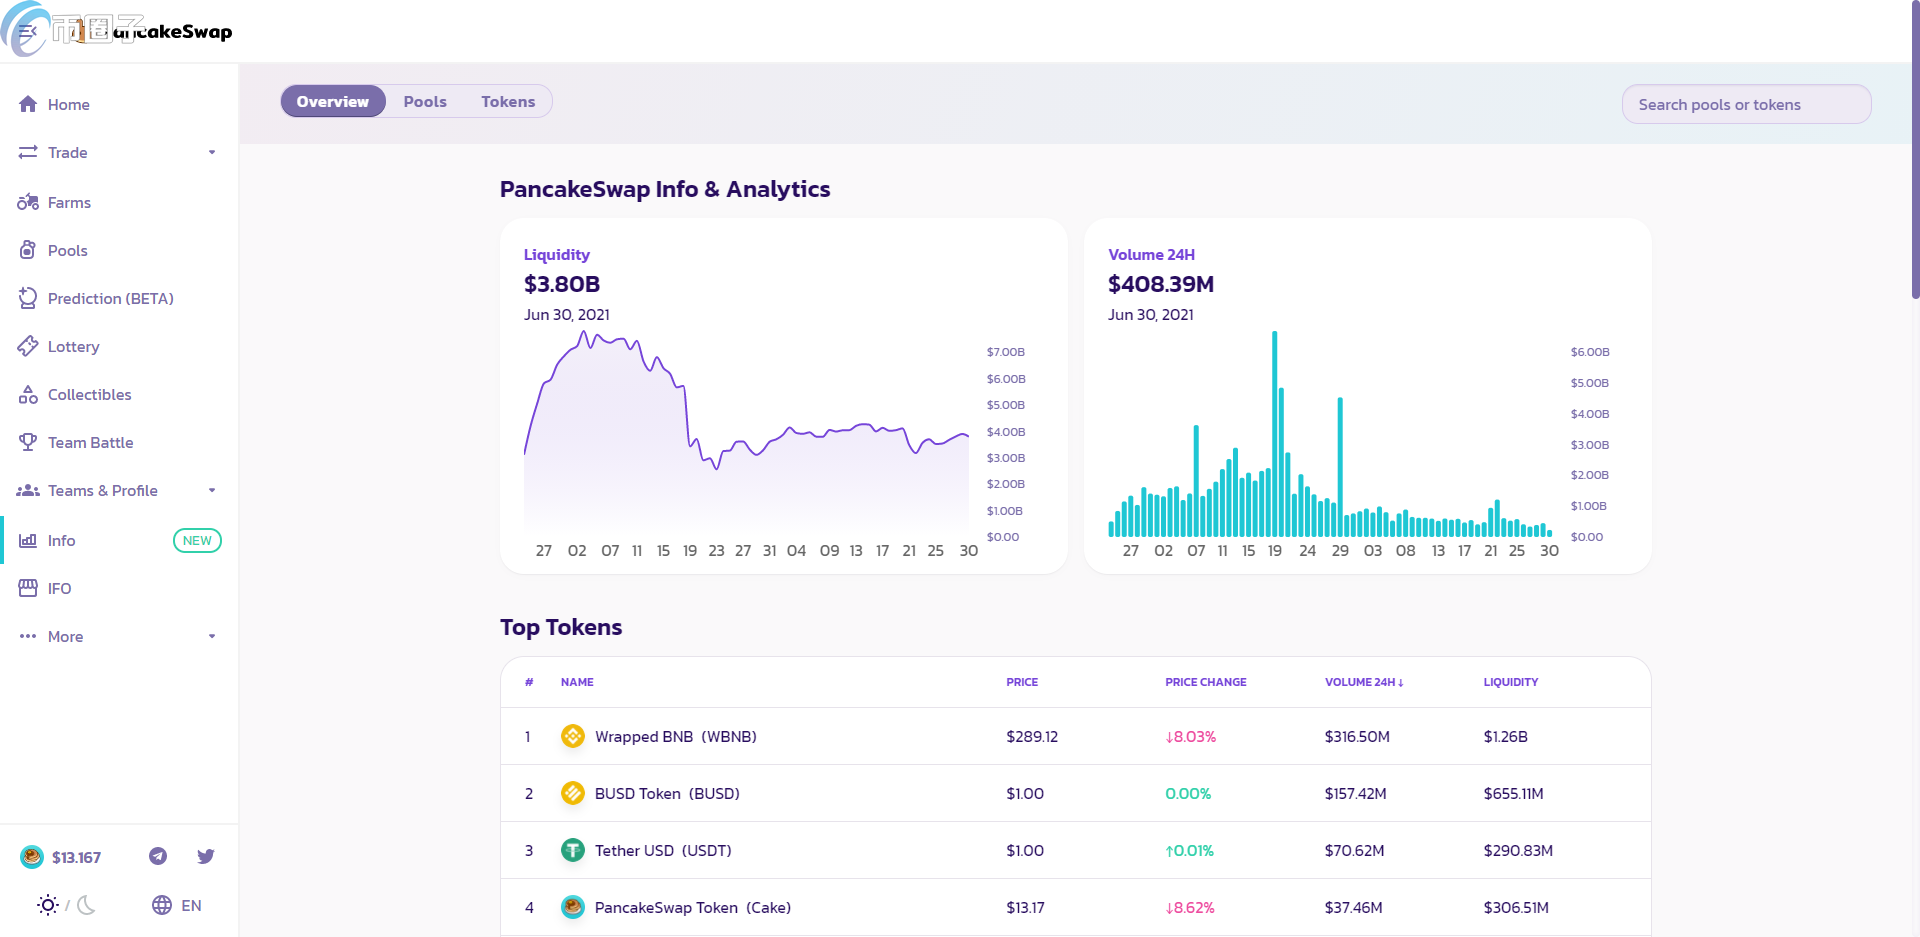Switch to light mode sun icon
This screenshot has width=1920, height=937.
pos(48,905)
